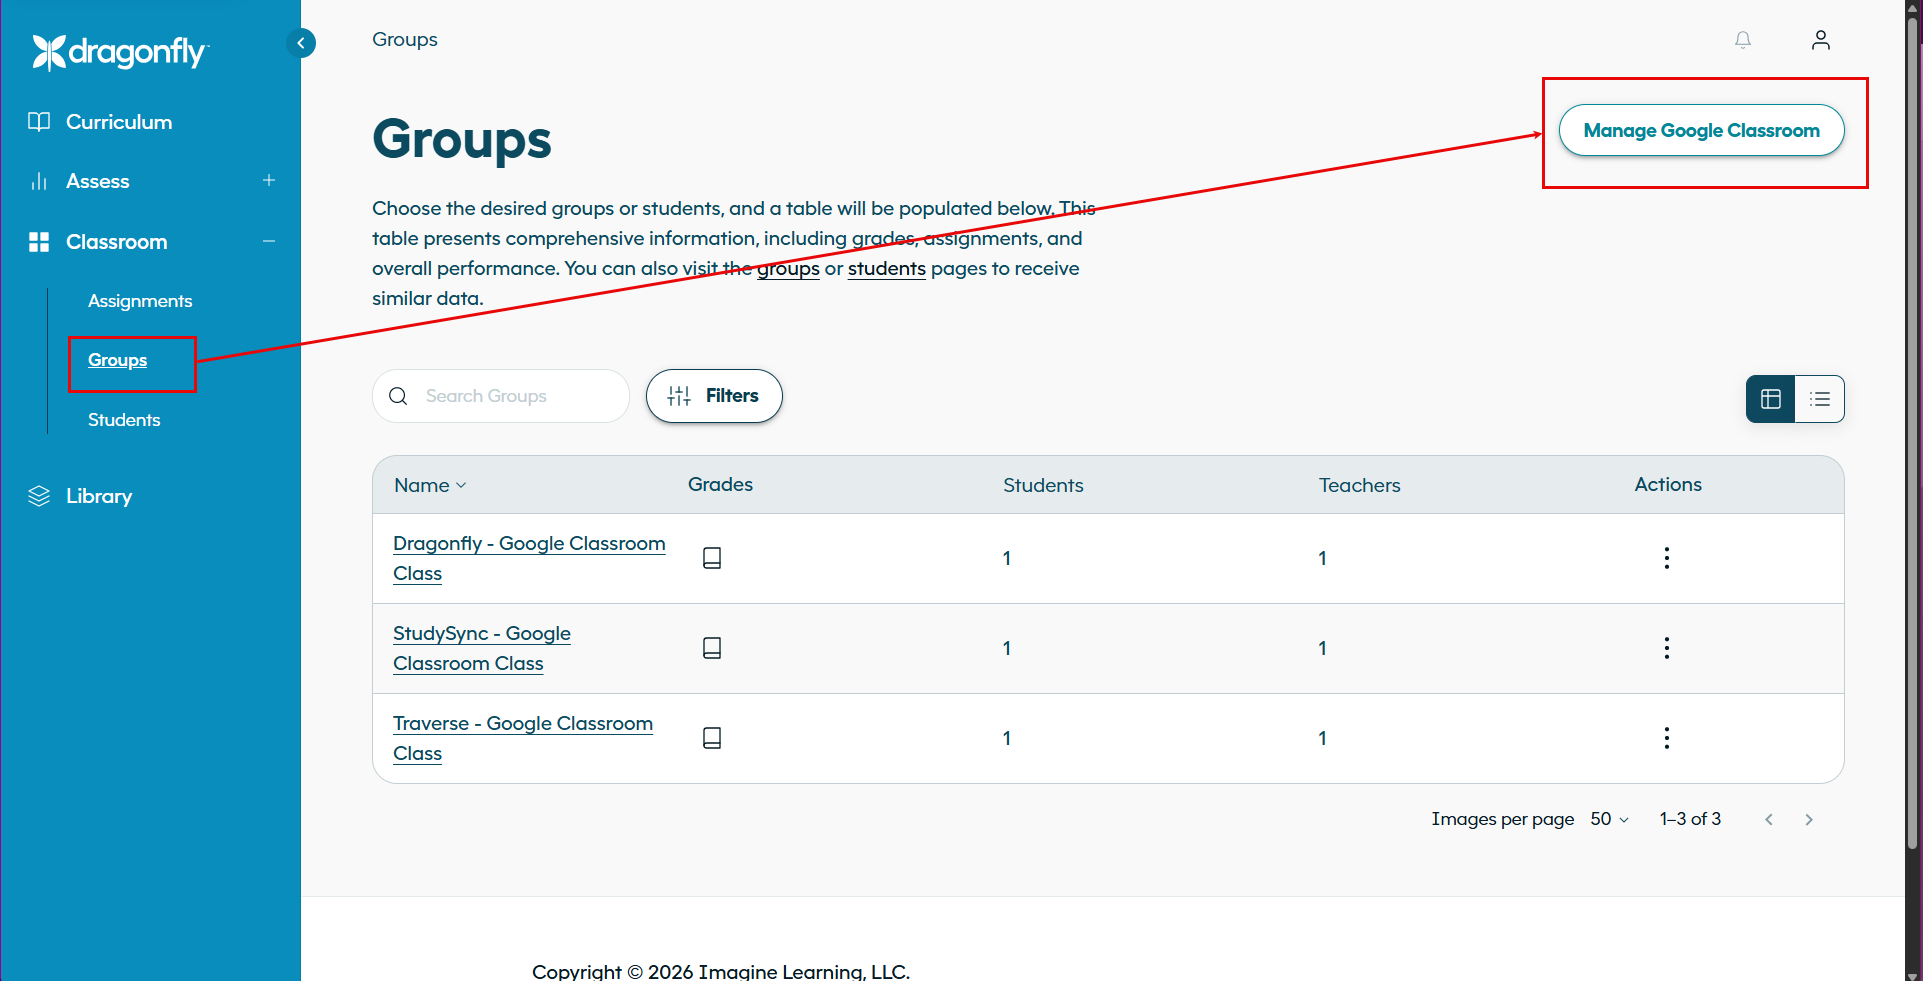
Task: Open Assignments under Classroom
Action: (x=140, y=301)
